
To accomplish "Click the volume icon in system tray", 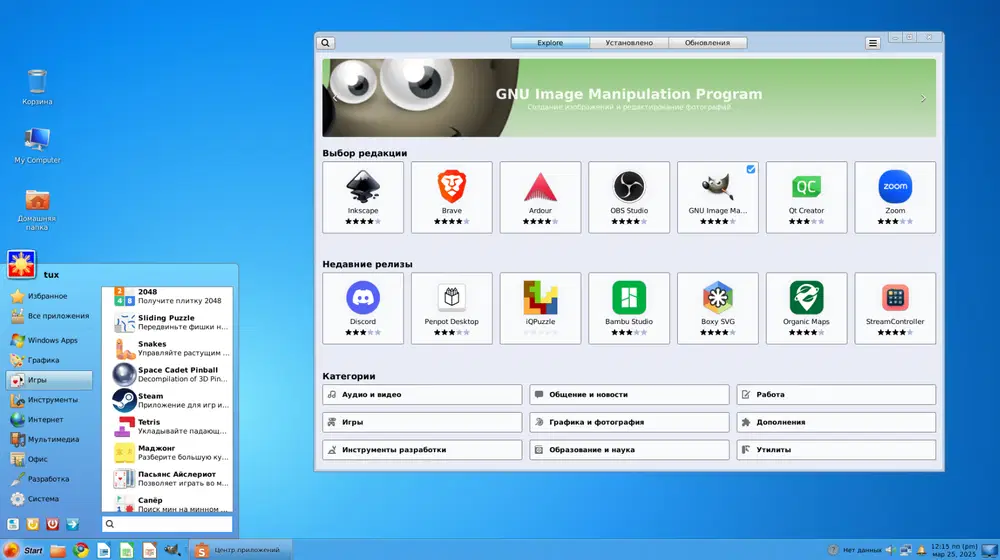I will [890, 550].
